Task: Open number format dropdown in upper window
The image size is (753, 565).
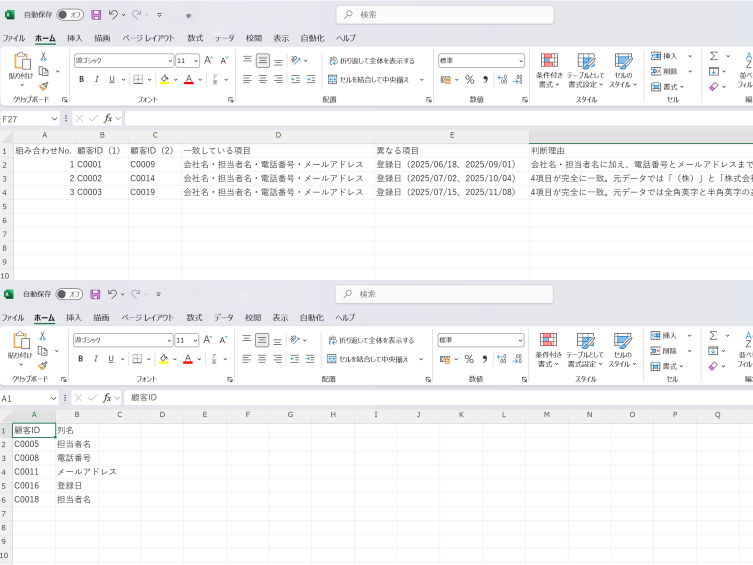Action: pyautogui.click(x=521, y=61)
